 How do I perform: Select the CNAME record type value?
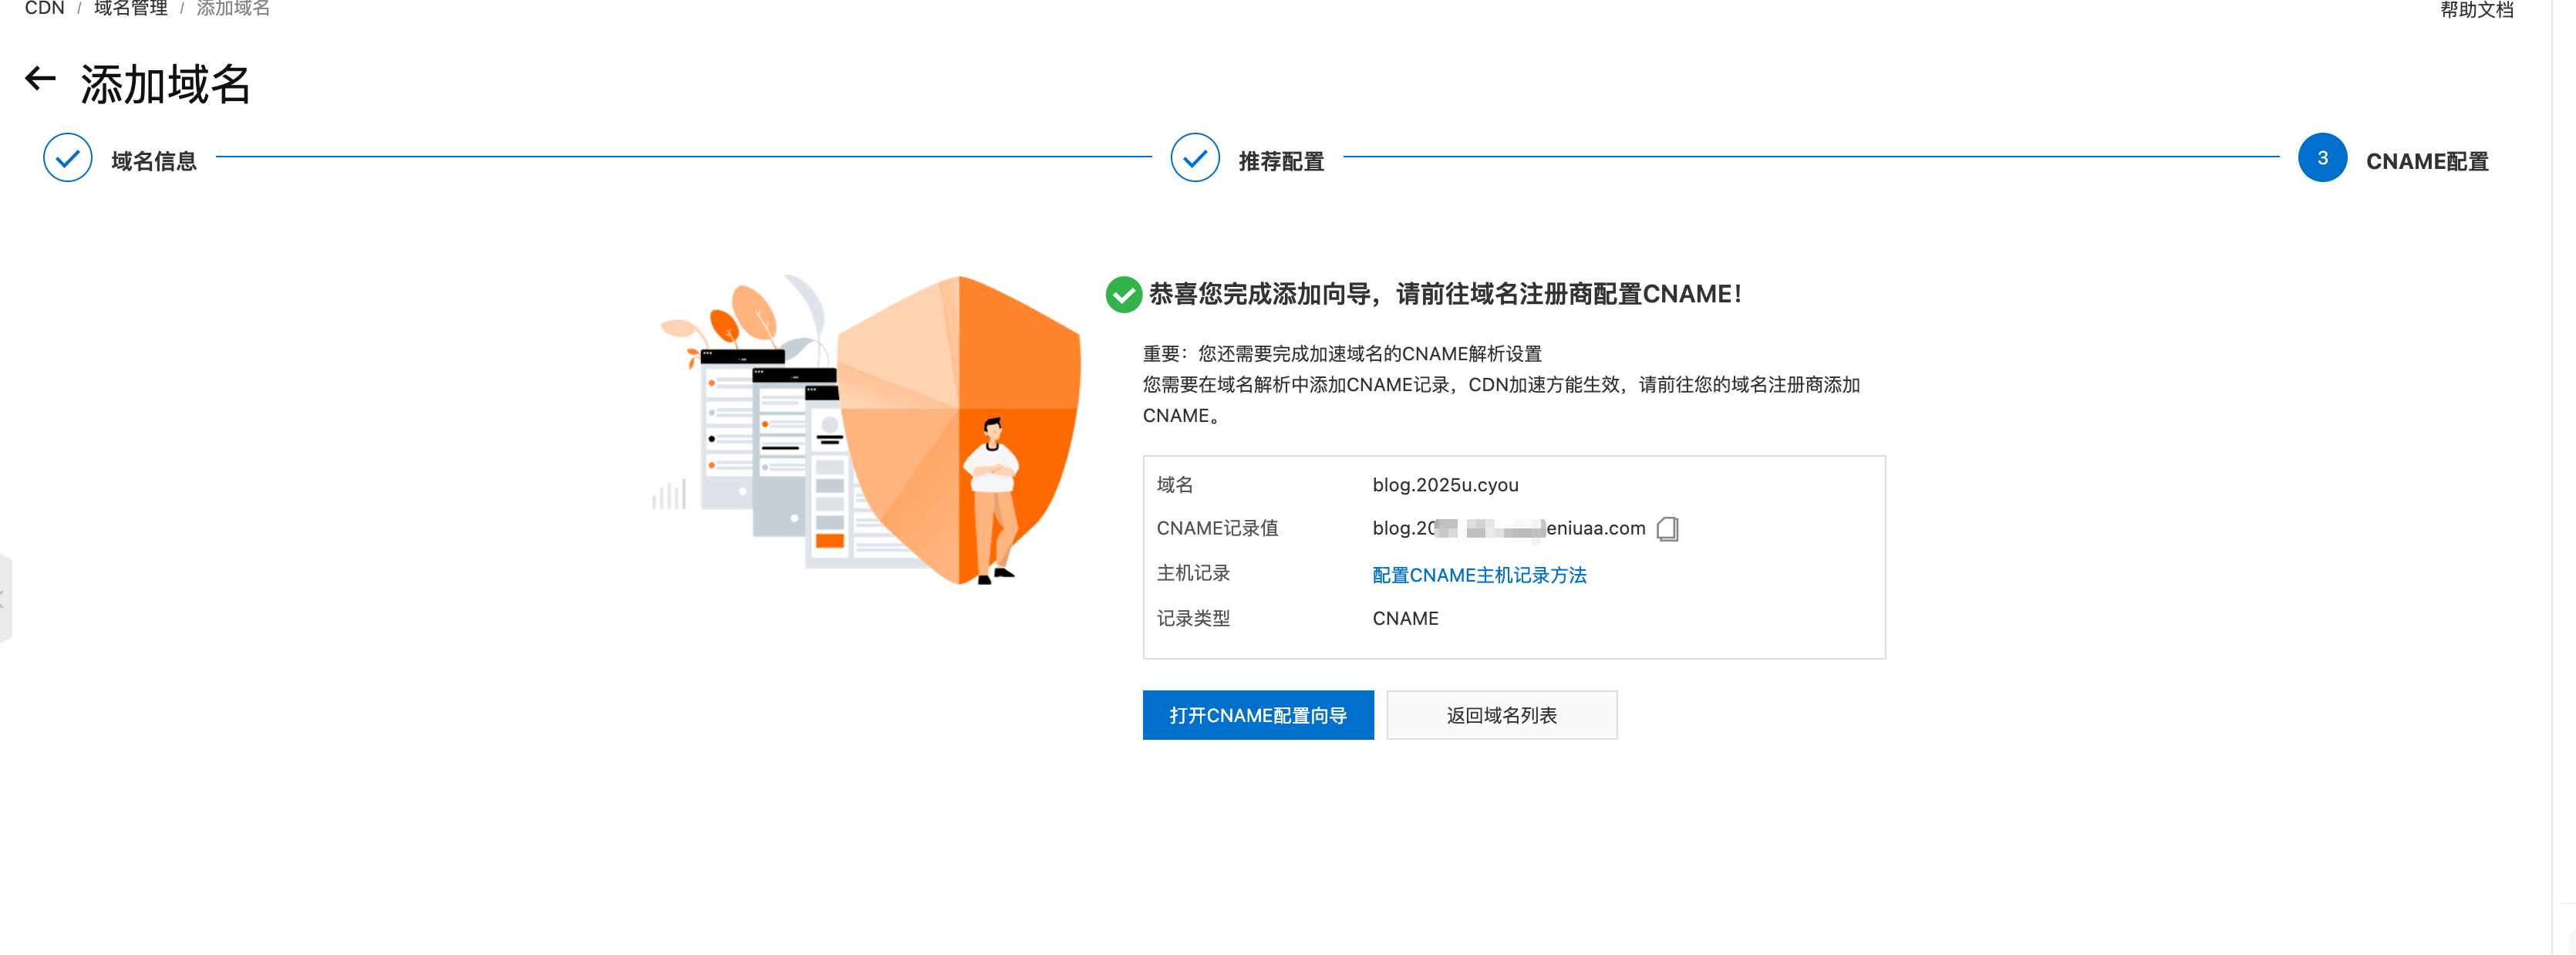tap(1405, 618)
